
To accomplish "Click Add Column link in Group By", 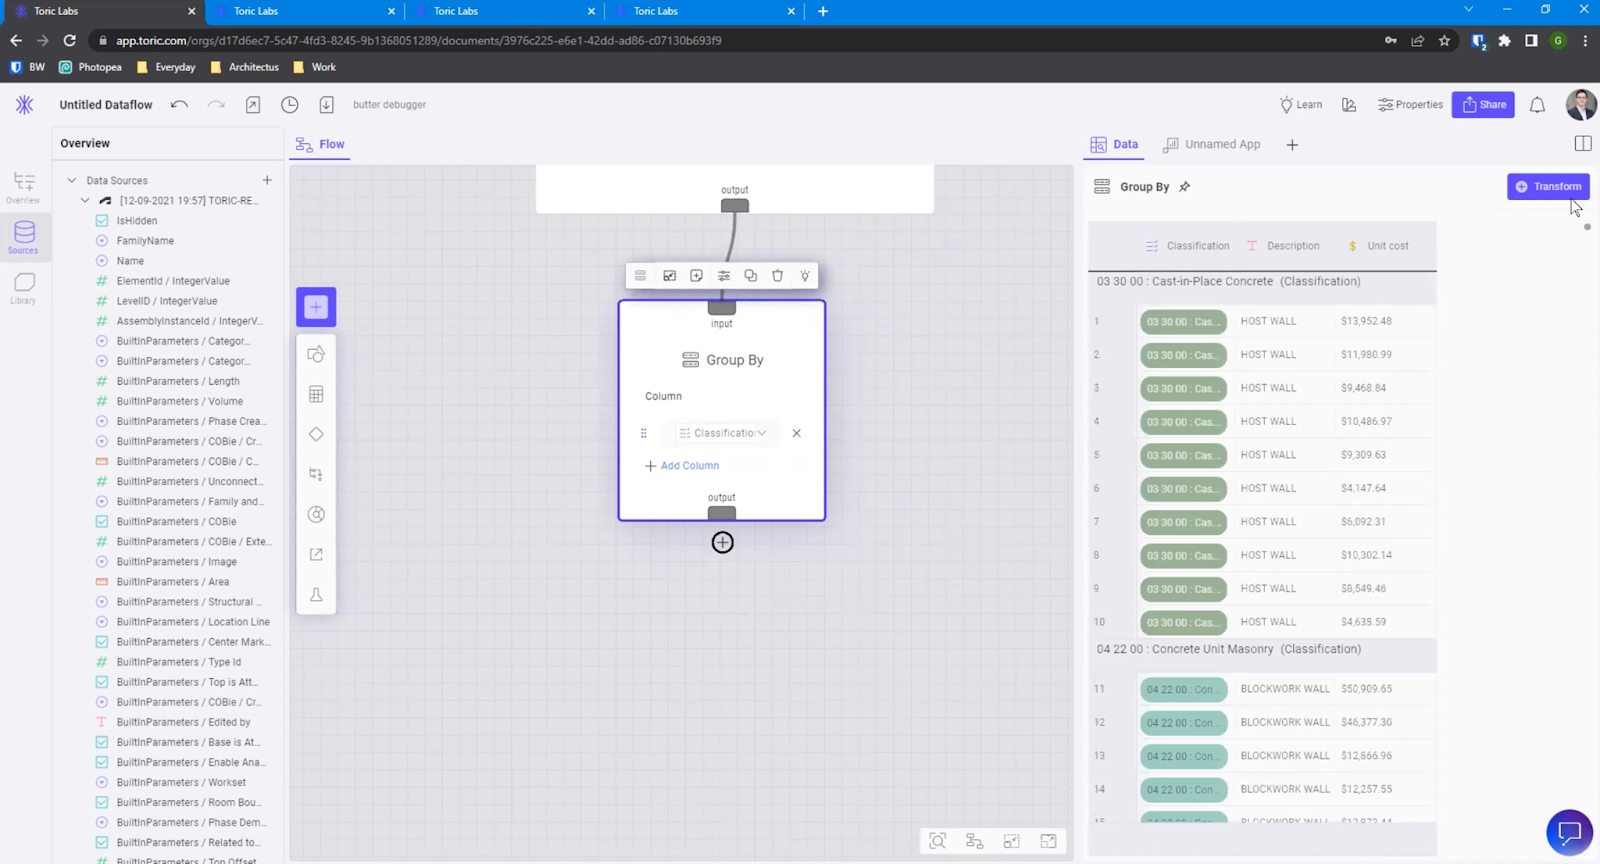I will point(682,466).
